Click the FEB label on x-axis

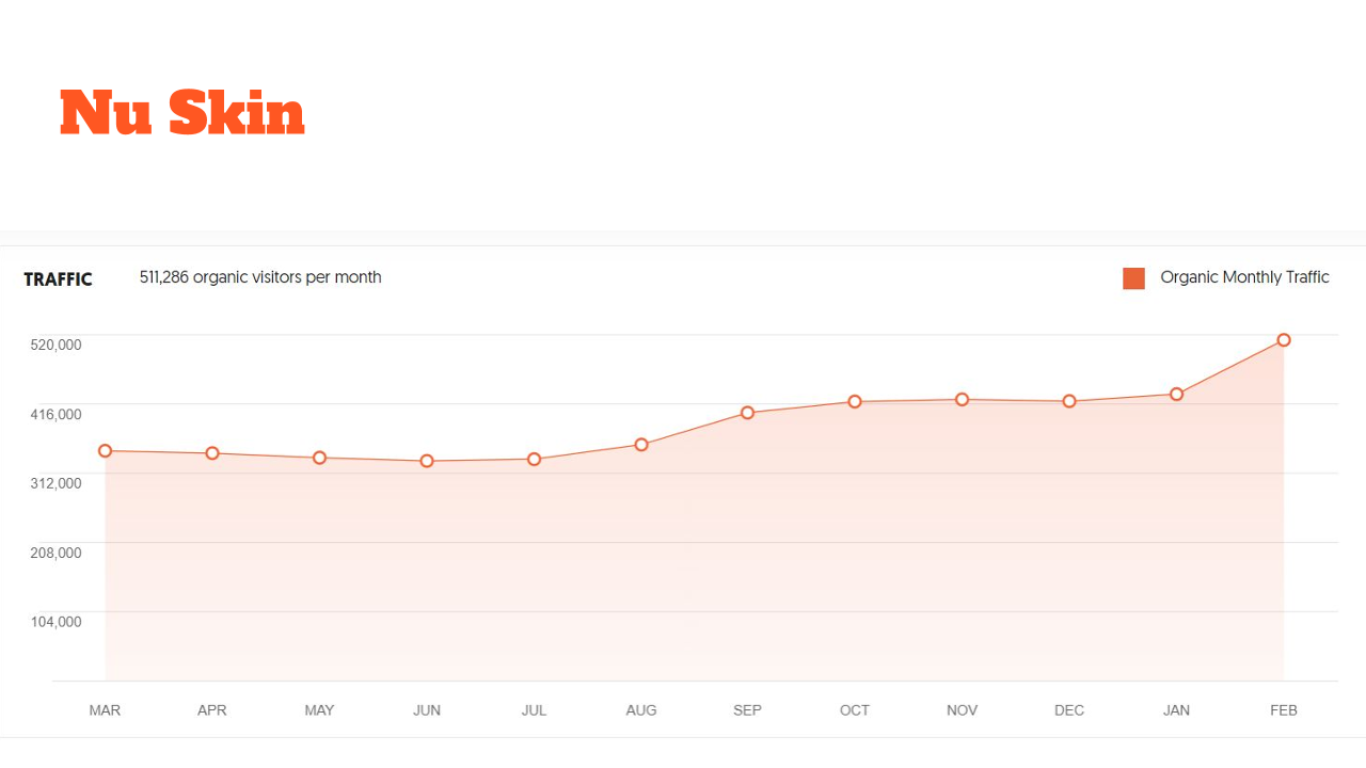tap(1284, 710)
